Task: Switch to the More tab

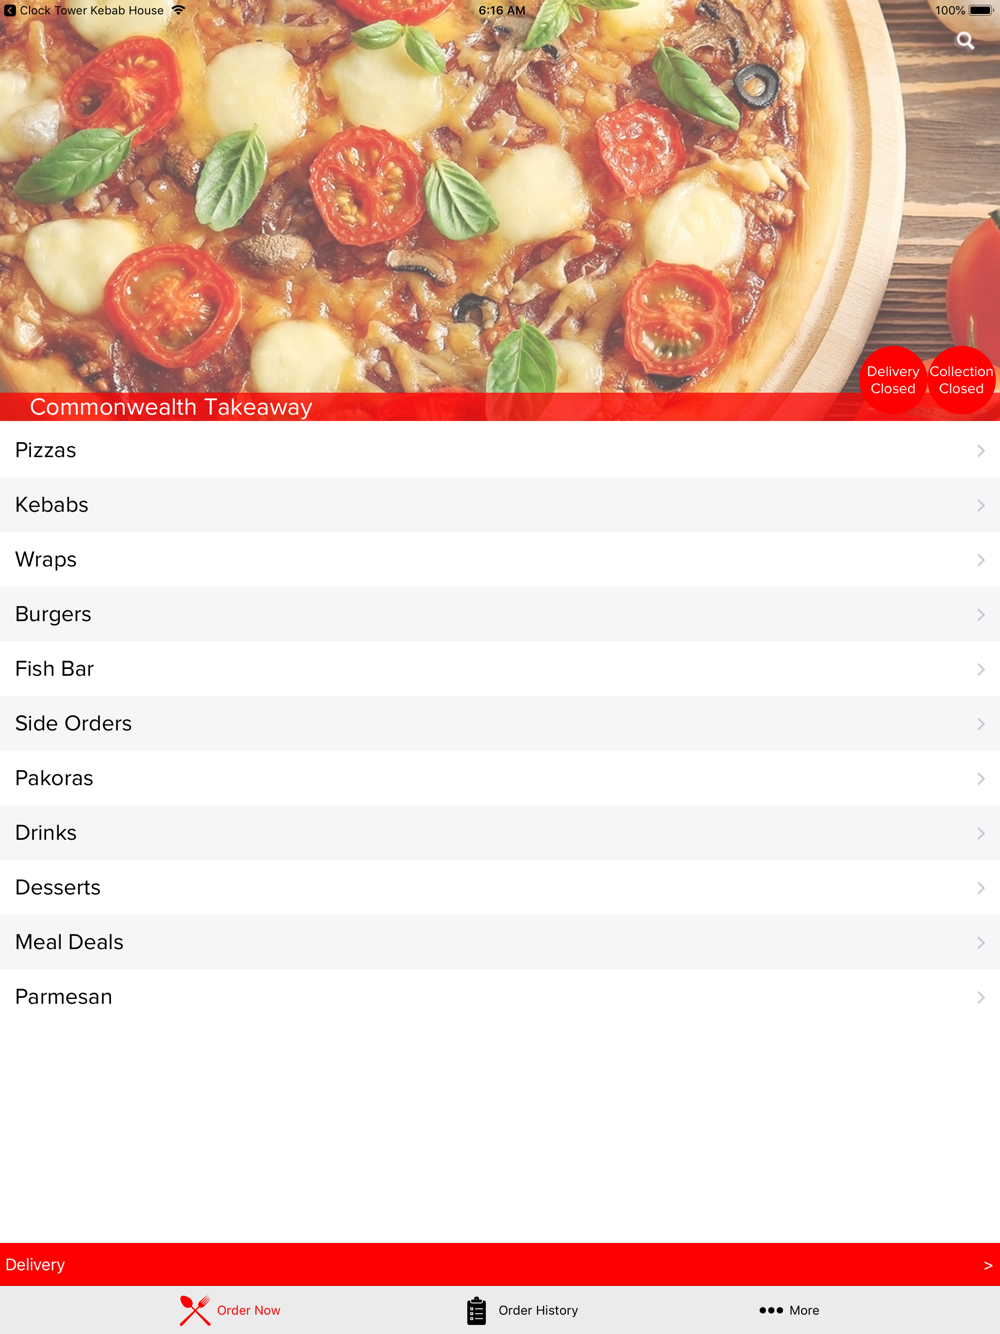Action: click(x=789, y=1310)
